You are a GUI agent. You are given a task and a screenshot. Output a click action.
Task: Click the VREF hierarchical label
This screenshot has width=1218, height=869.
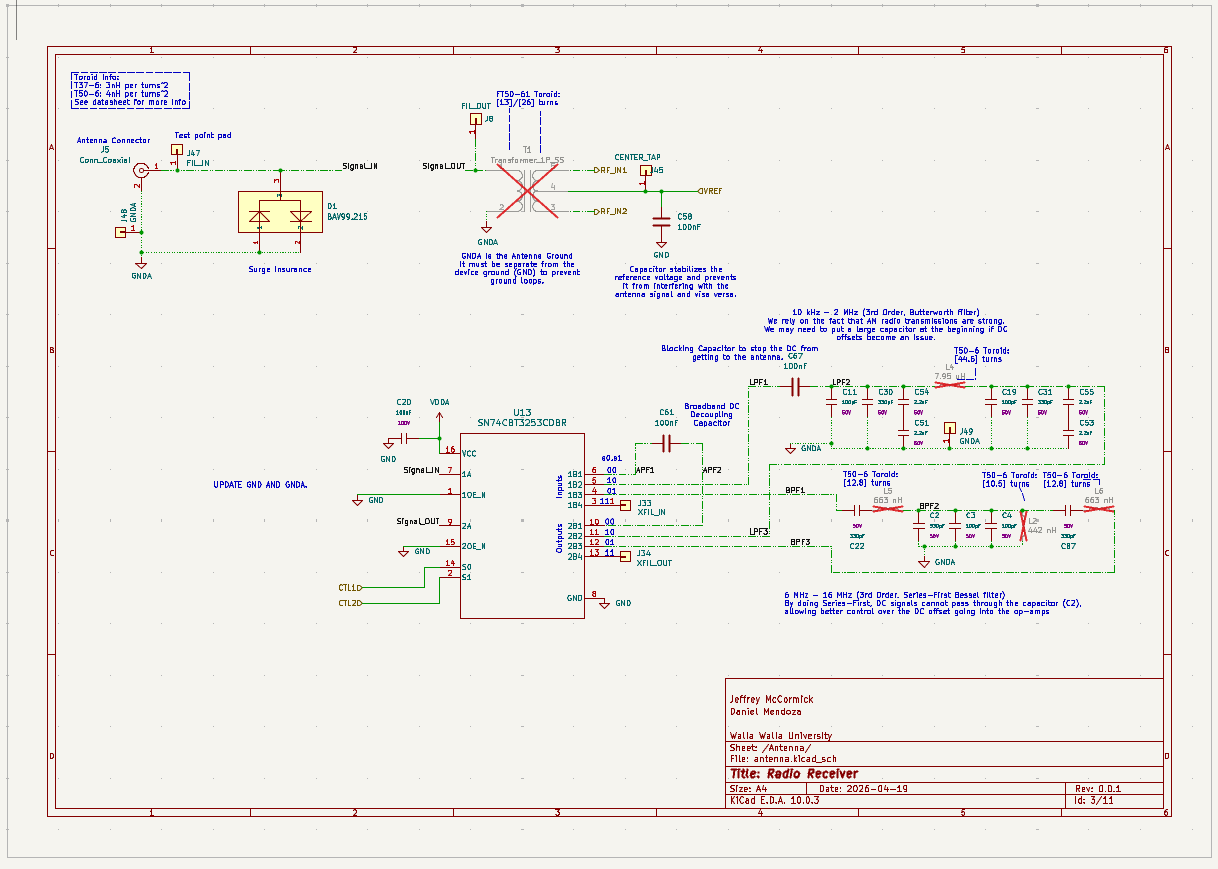click(x=708, y=190)
